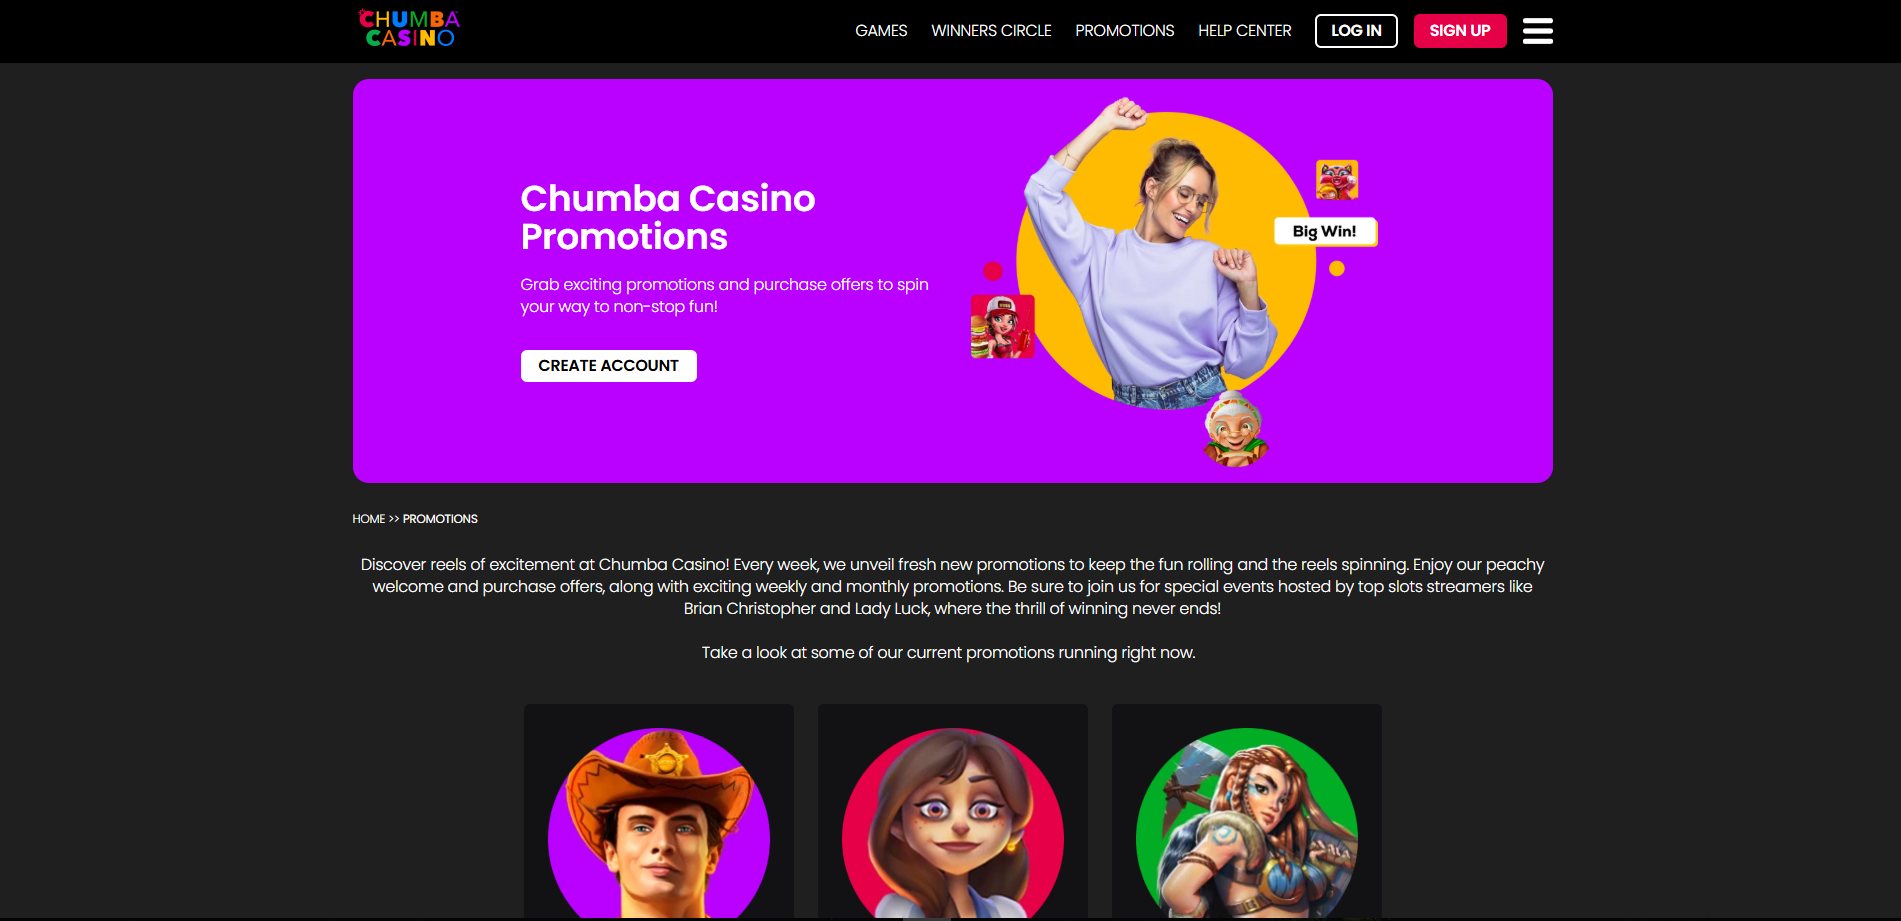
Task: Follow the Home breadcrumb link
Action: 368,519
